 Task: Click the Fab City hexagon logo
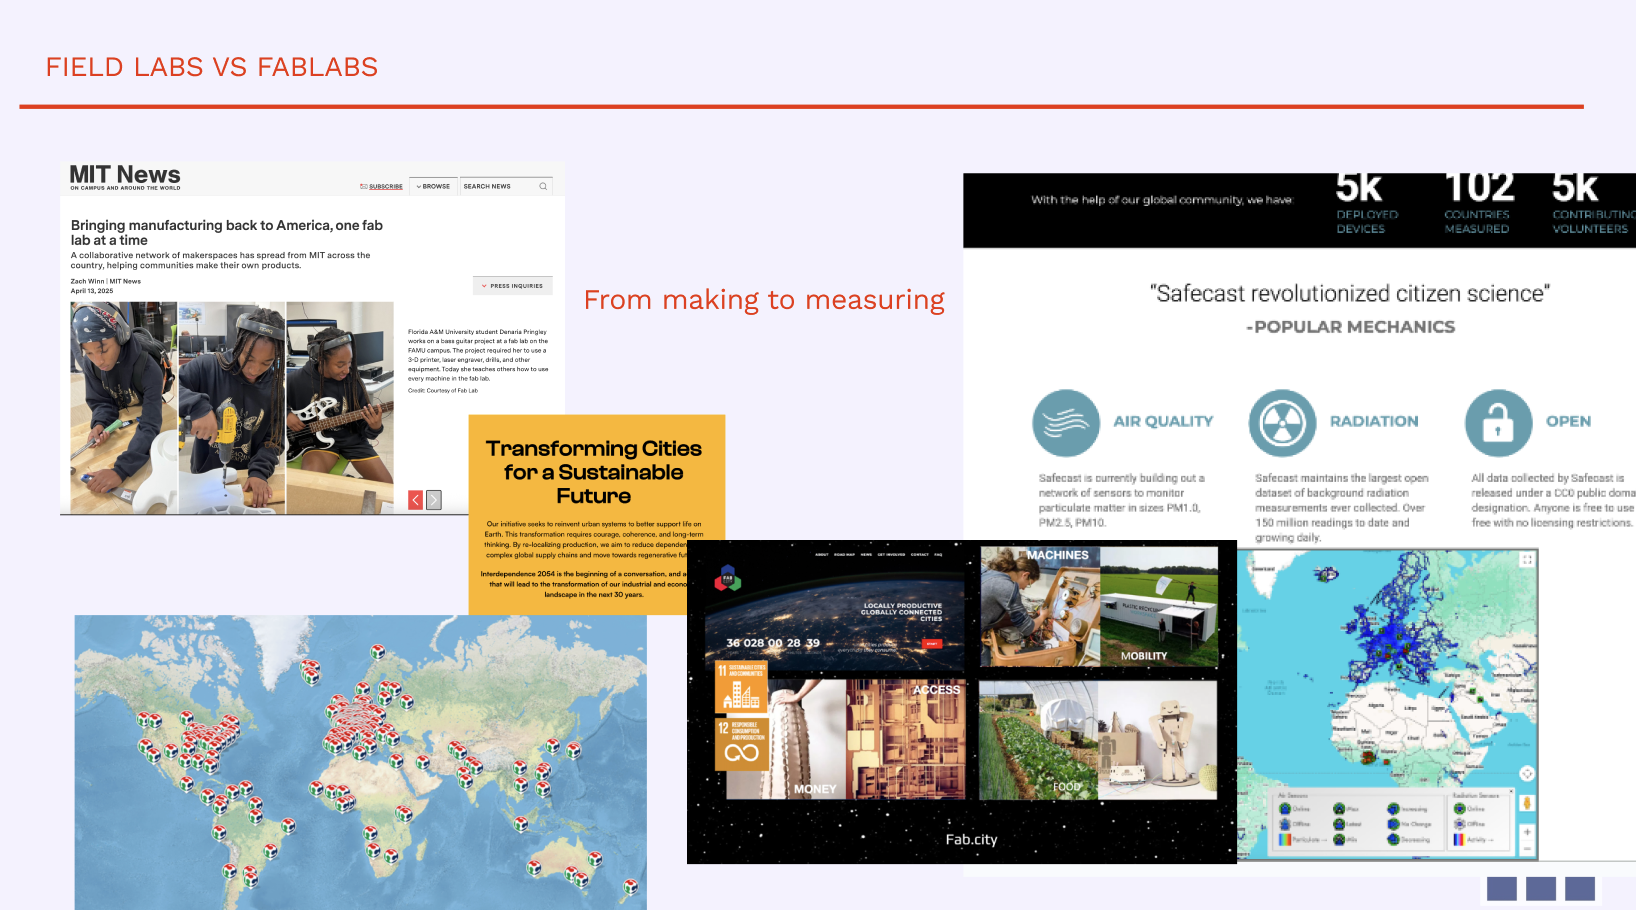click(728, 578)
